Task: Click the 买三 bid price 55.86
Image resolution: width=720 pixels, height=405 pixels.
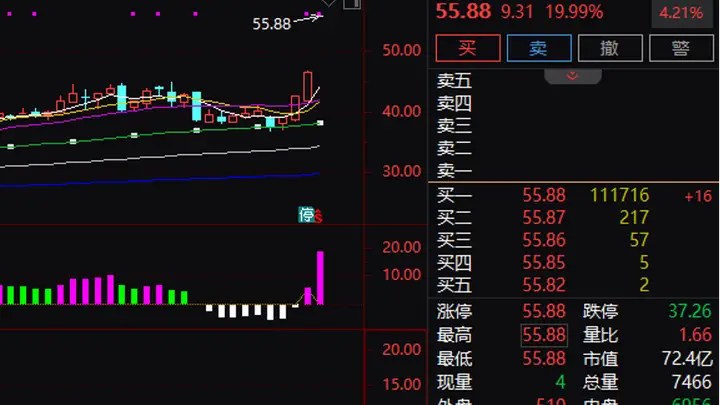Action: (x=544, y=240)
